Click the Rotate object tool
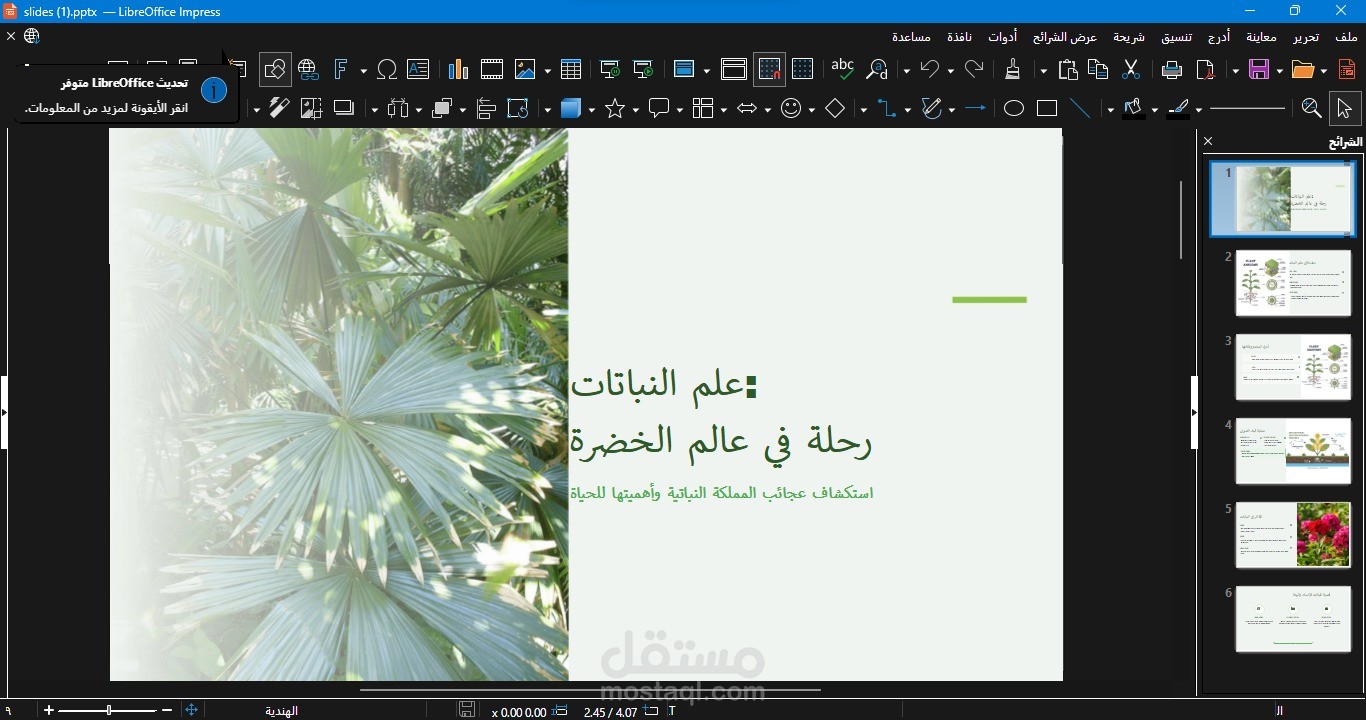This screenshot has height=720, width=1366. tap(518, 108)
